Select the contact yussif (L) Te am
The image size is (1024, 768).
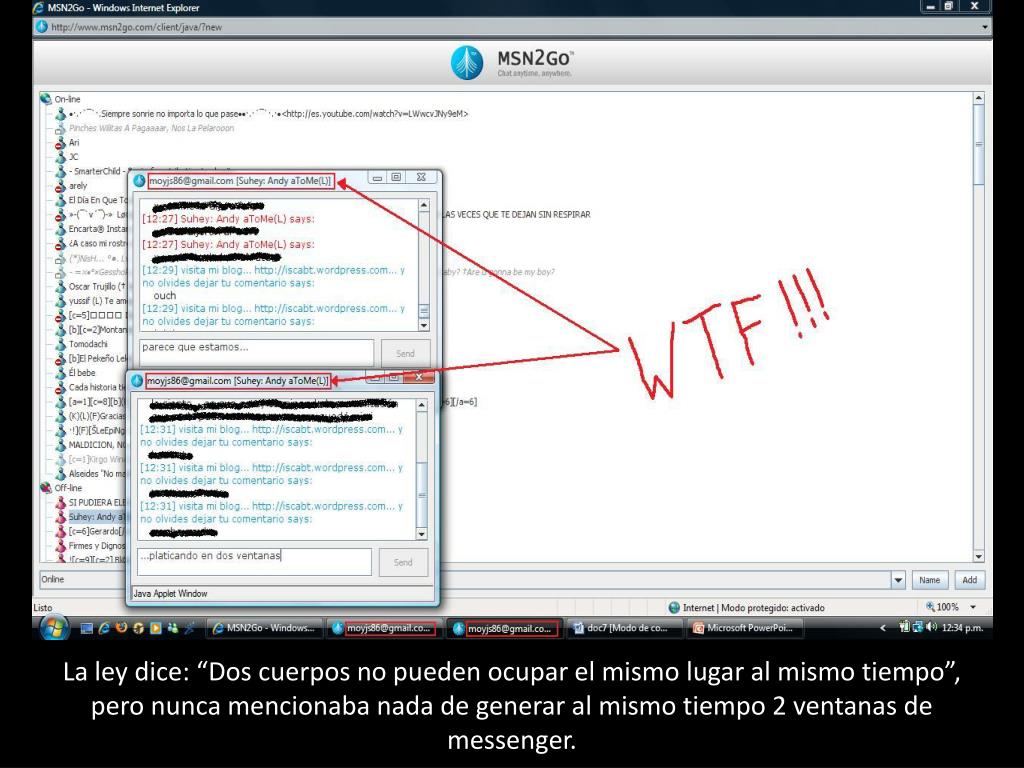(97, 300)
